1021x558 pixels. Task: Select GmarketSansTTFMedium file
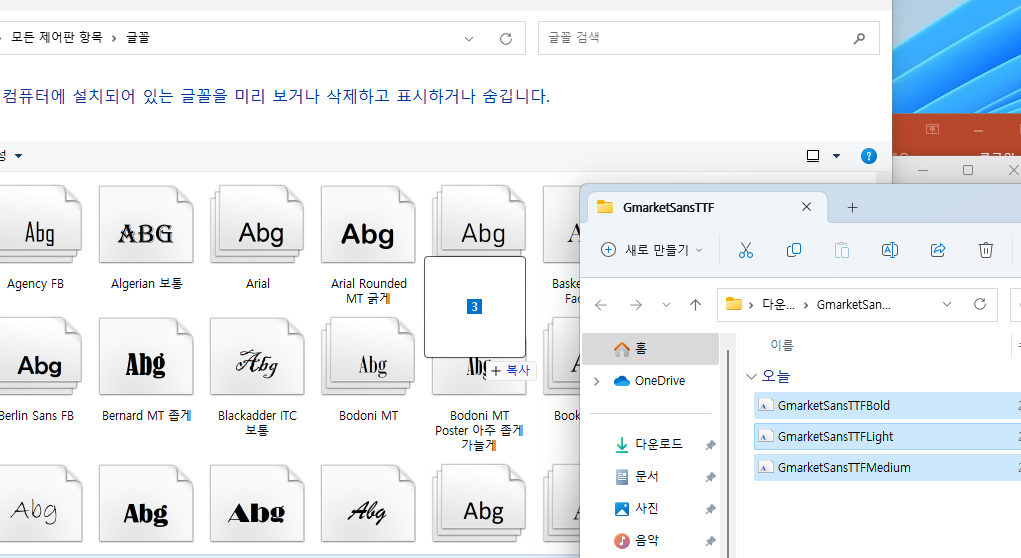pos(888,467)
